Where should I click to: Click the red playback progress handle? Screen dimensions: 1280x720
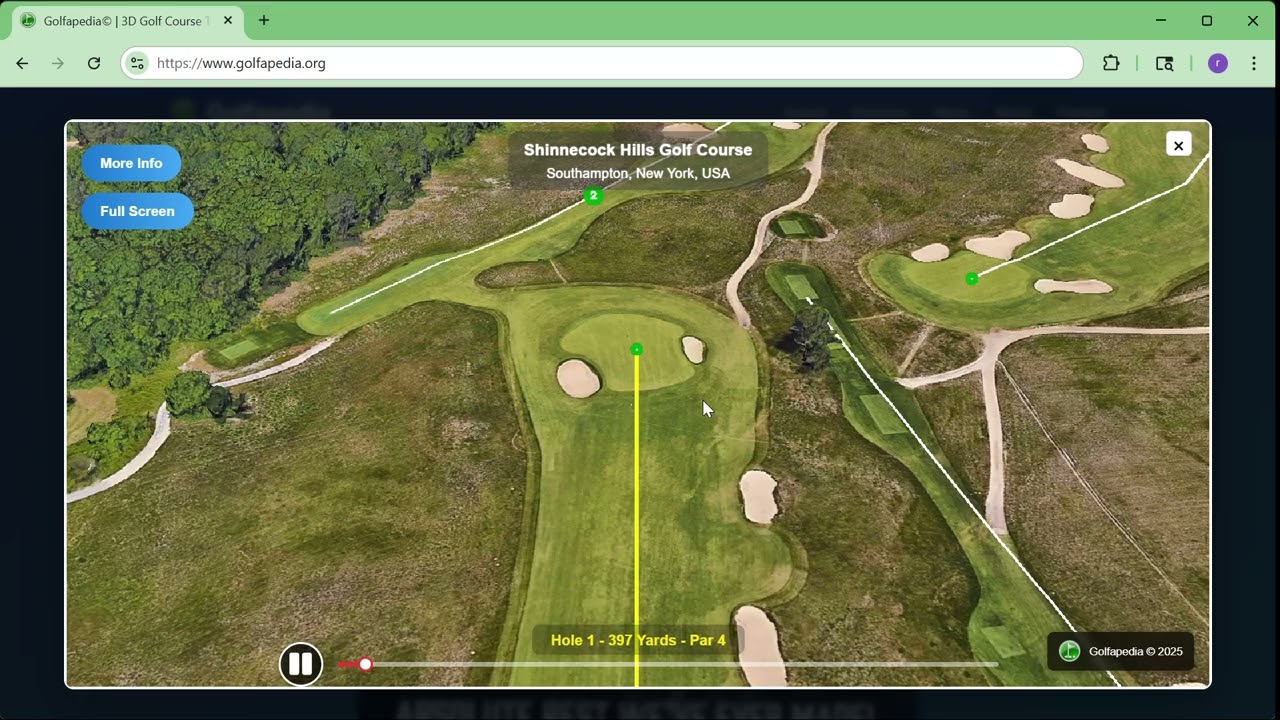(x=365, y=664)
